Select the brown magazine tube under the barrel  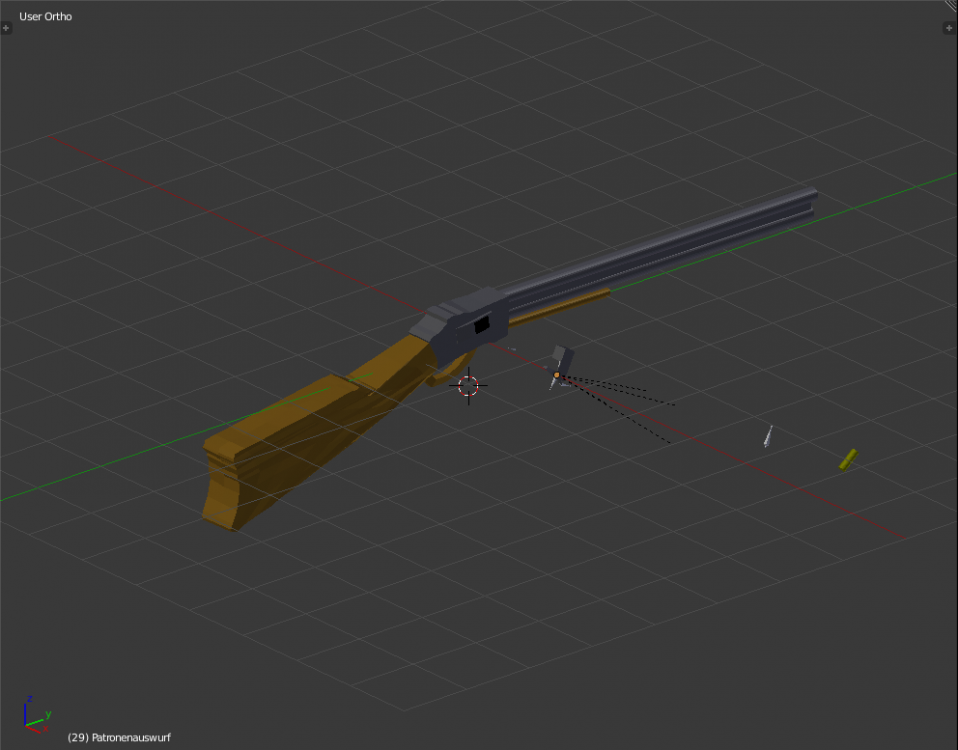tap(560, 306)
